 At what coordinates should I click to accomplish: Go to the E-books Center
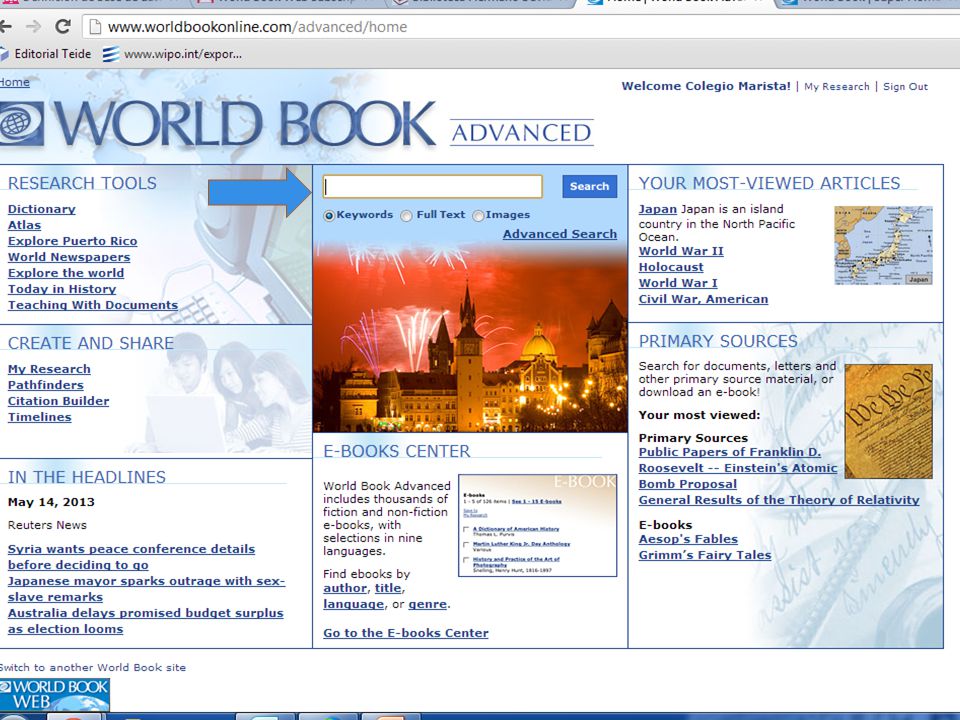tap(406, 632)
